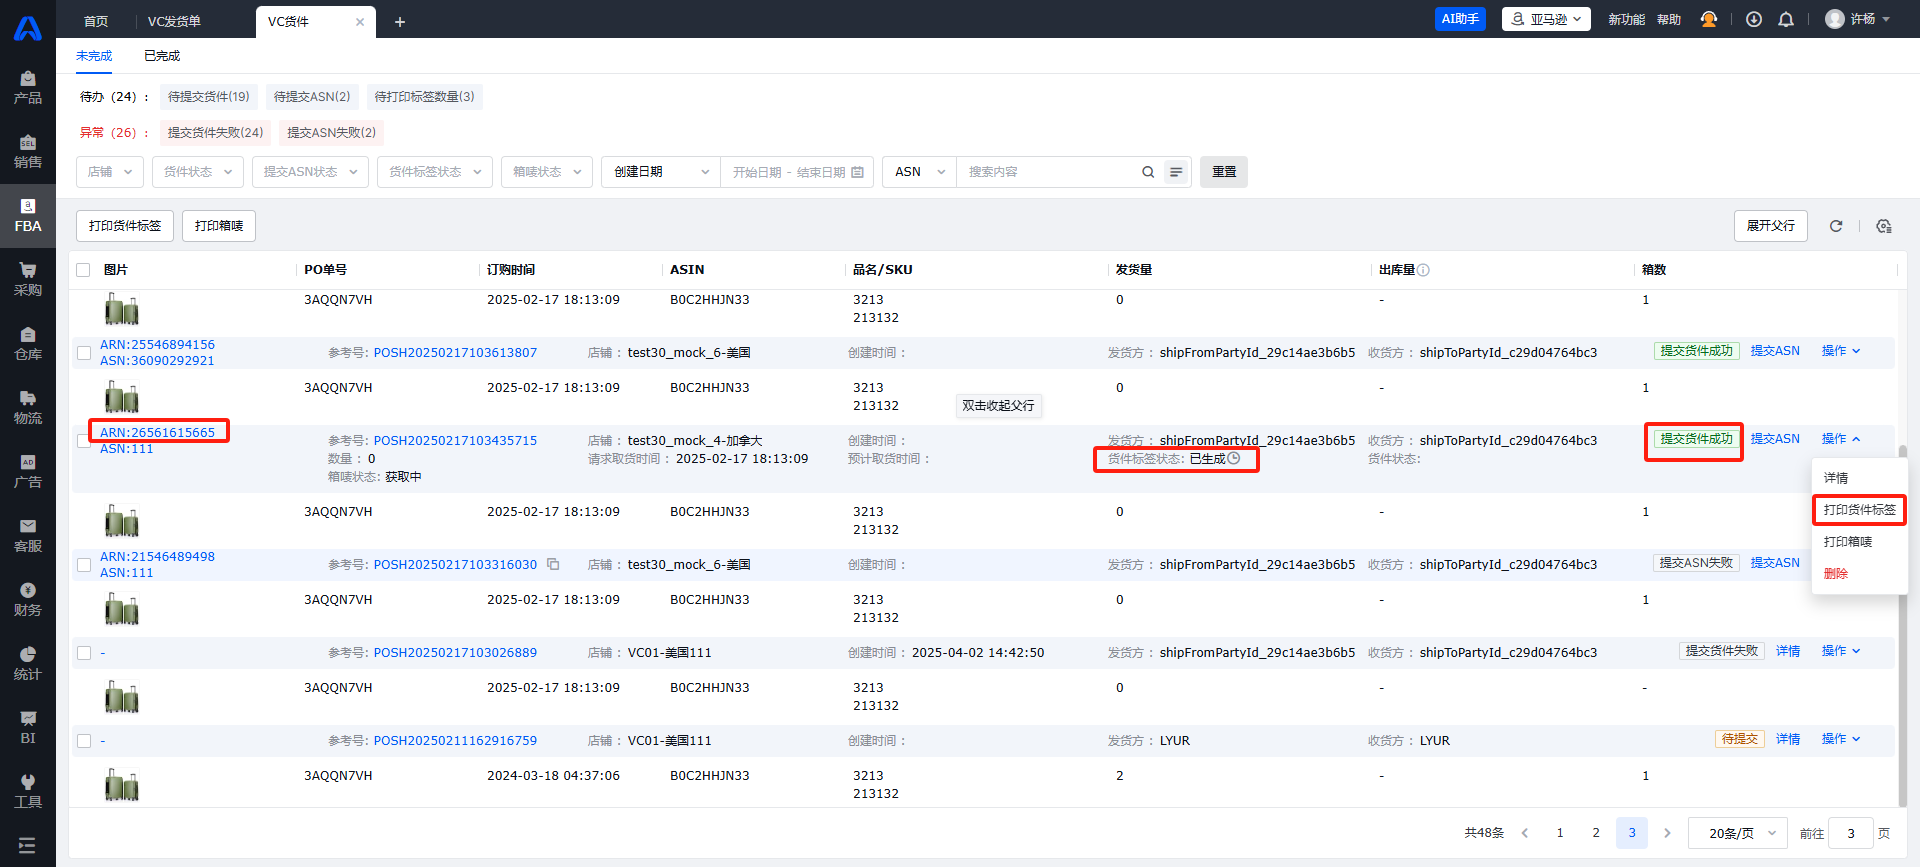Screen dimensions: 1920x867
Task: Switch to the 未完成 tab
Action: pos(94,56)
